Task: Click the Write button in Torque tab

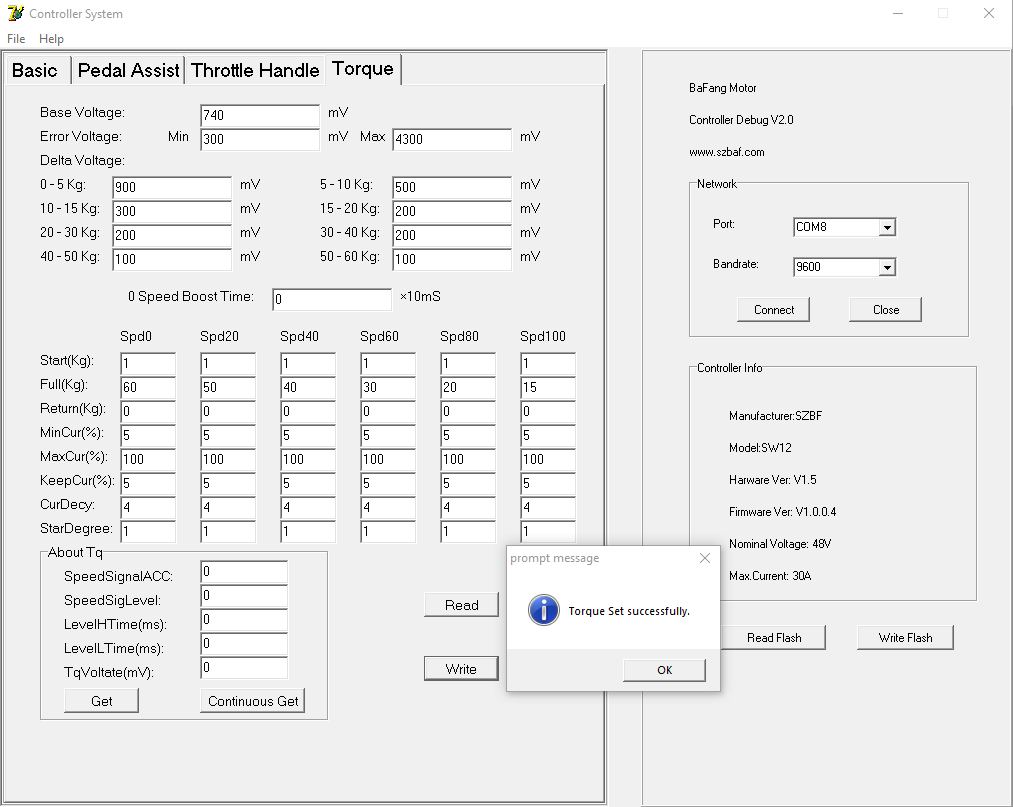Action: pyautogui.click(x=461, y=669)
